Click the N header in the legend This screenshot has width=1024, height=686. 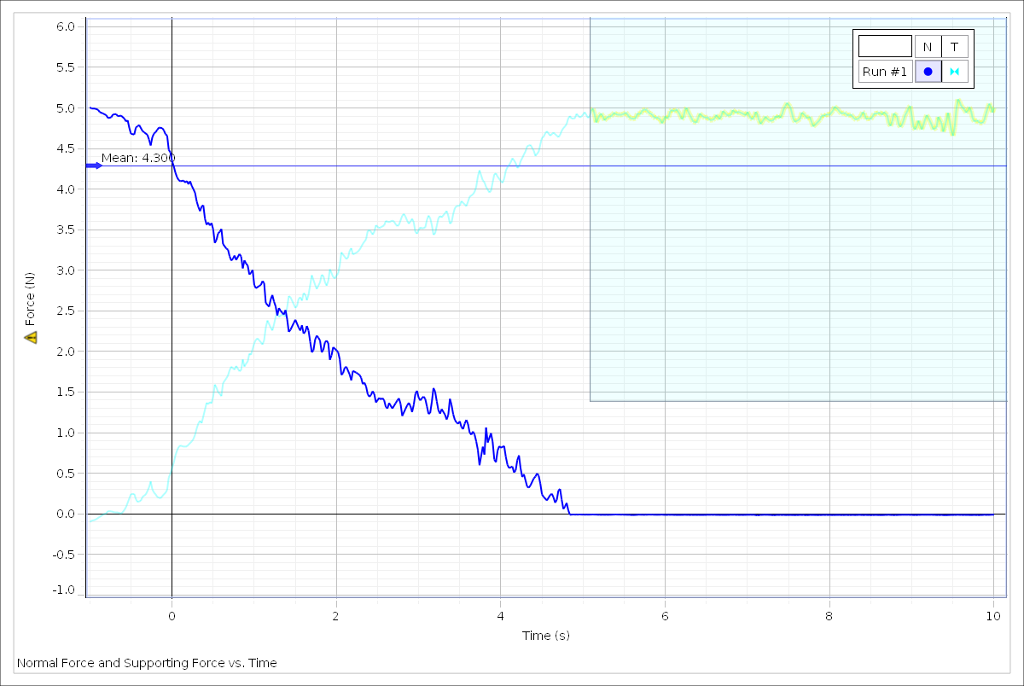pyautogui.click(x=926, y=45)
